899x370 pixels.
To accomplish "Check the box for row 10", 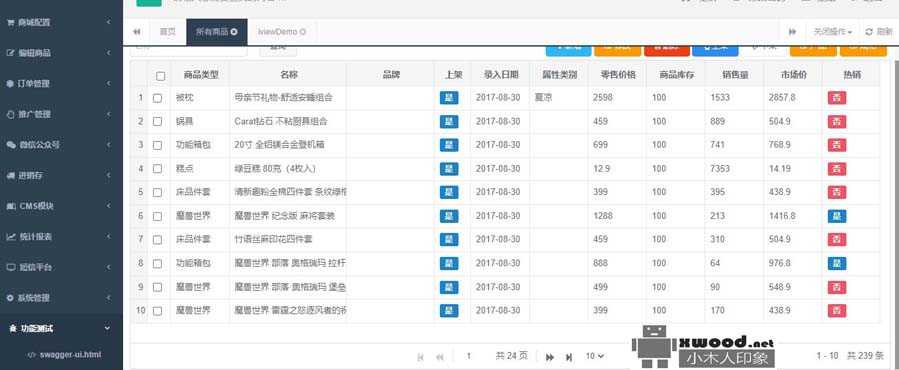I will coord(157,311).
